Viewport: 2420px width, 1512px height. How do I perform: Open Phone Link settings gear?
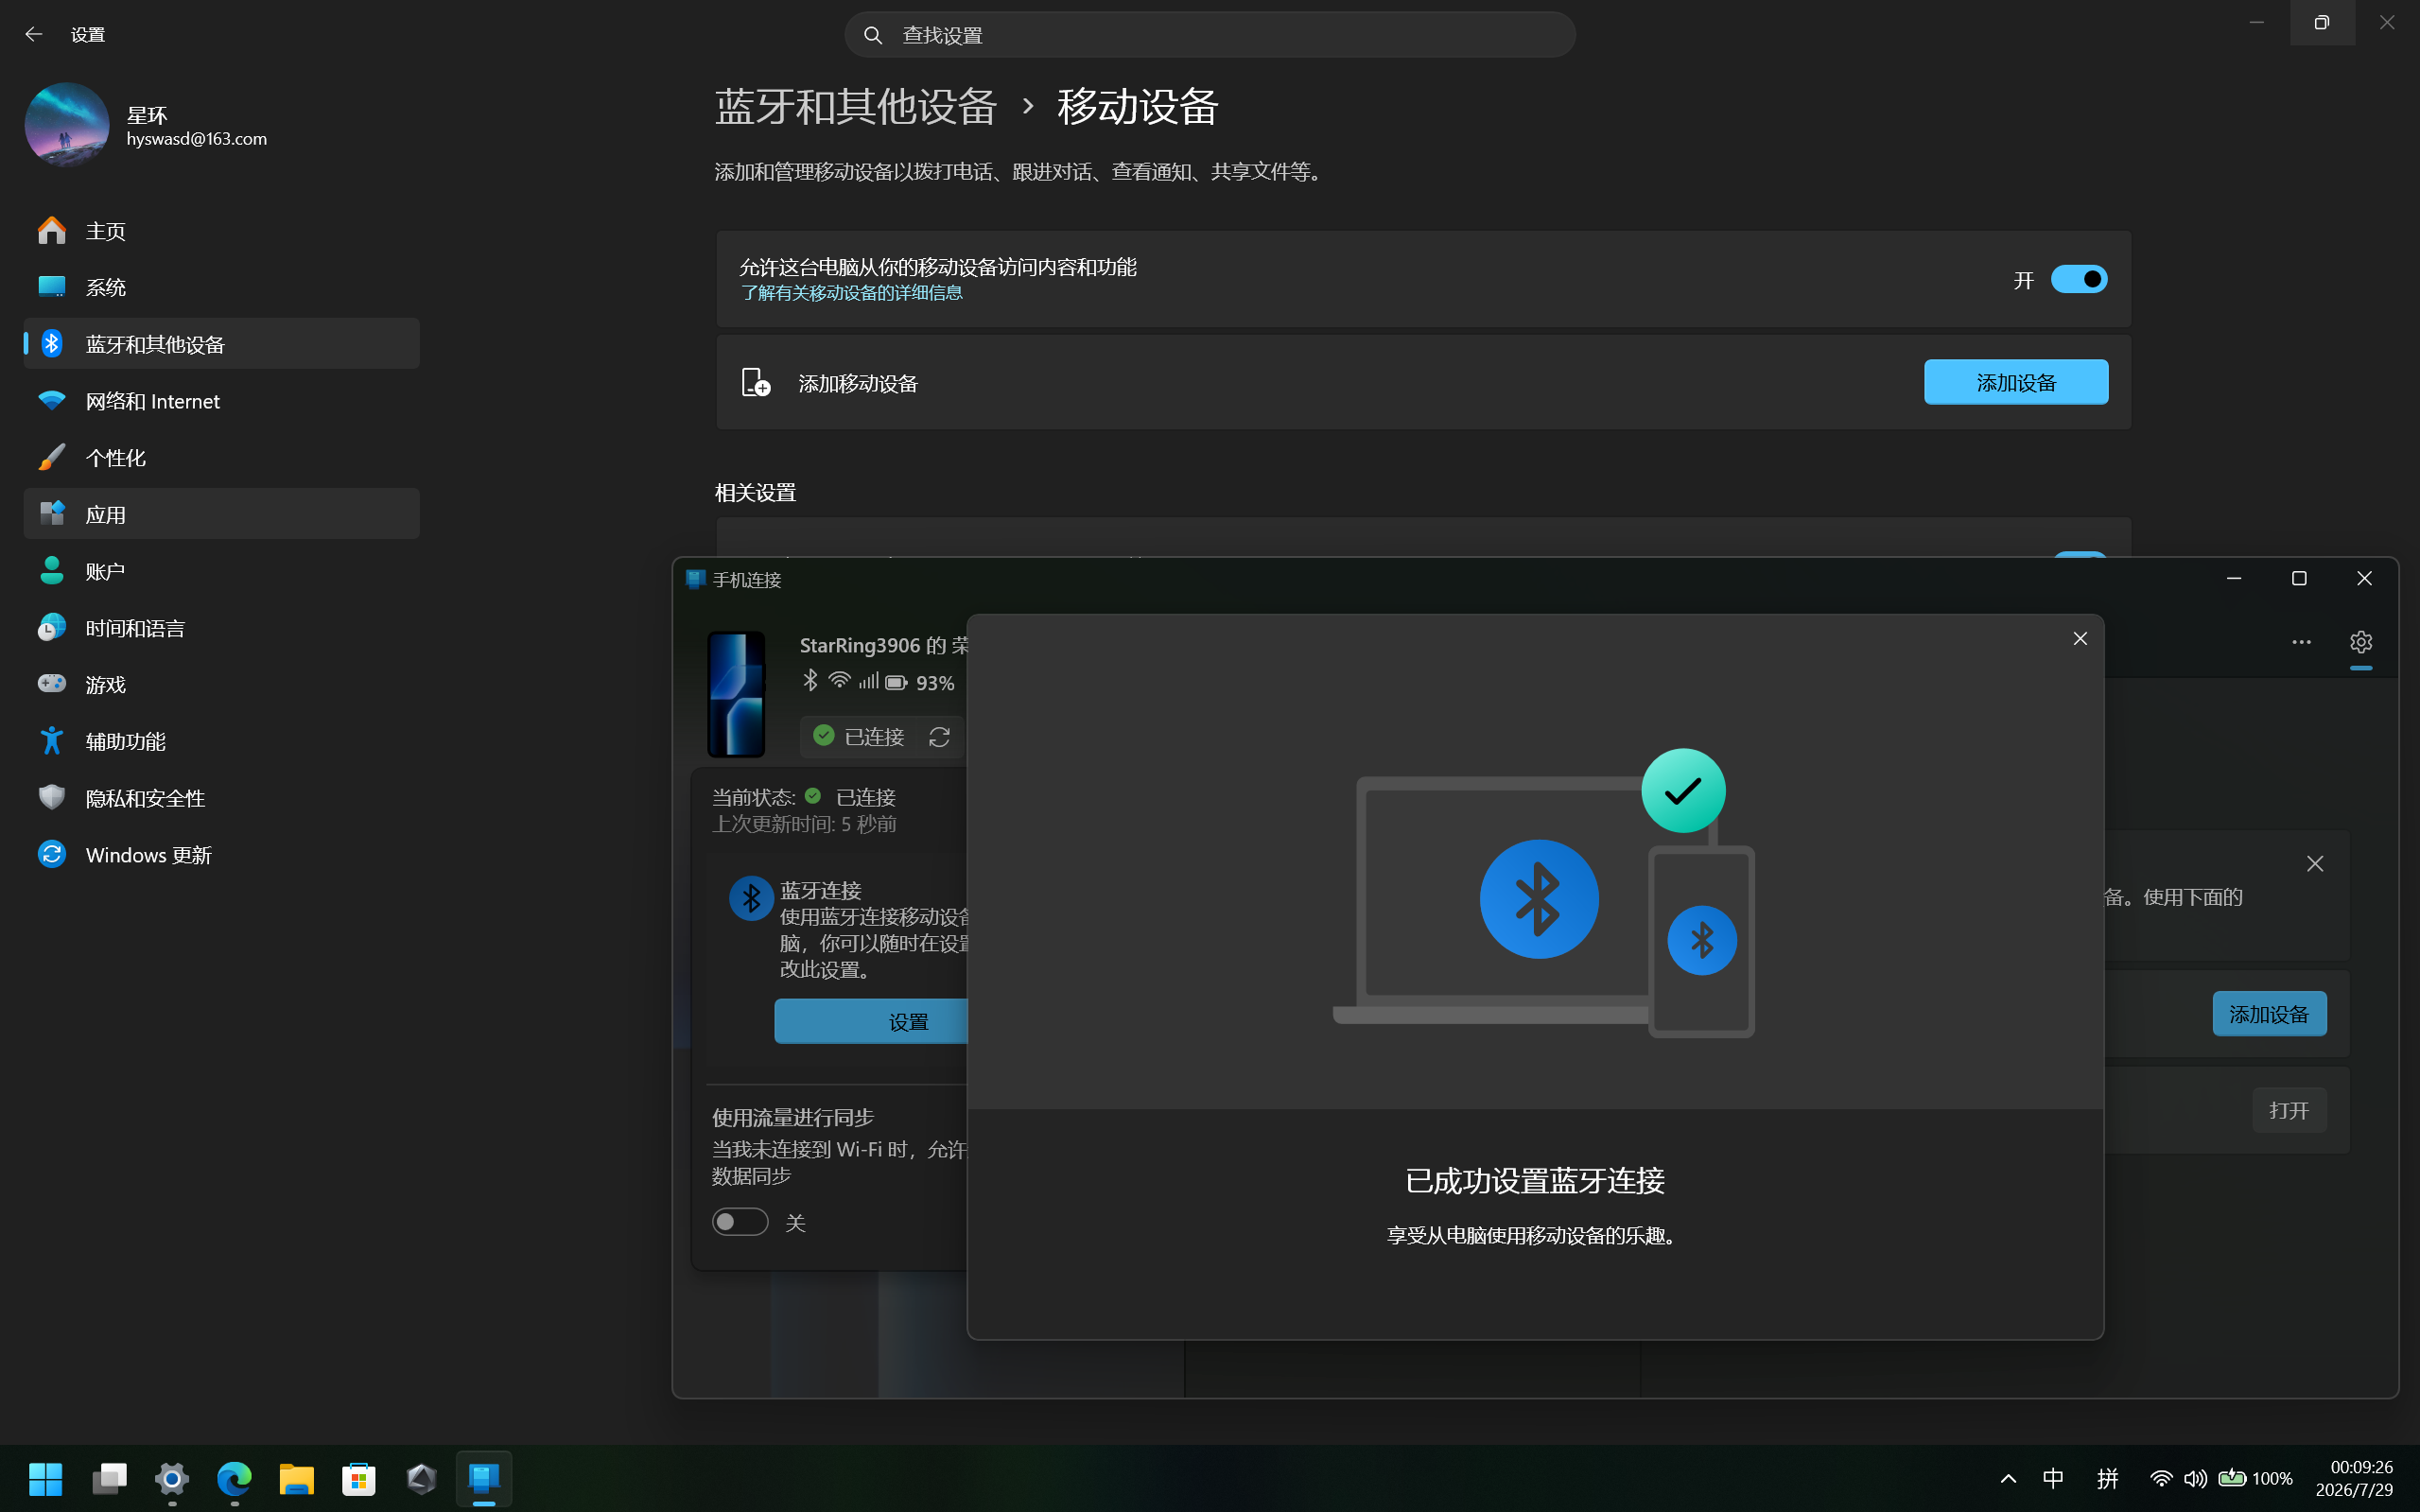click(2360, 641)
